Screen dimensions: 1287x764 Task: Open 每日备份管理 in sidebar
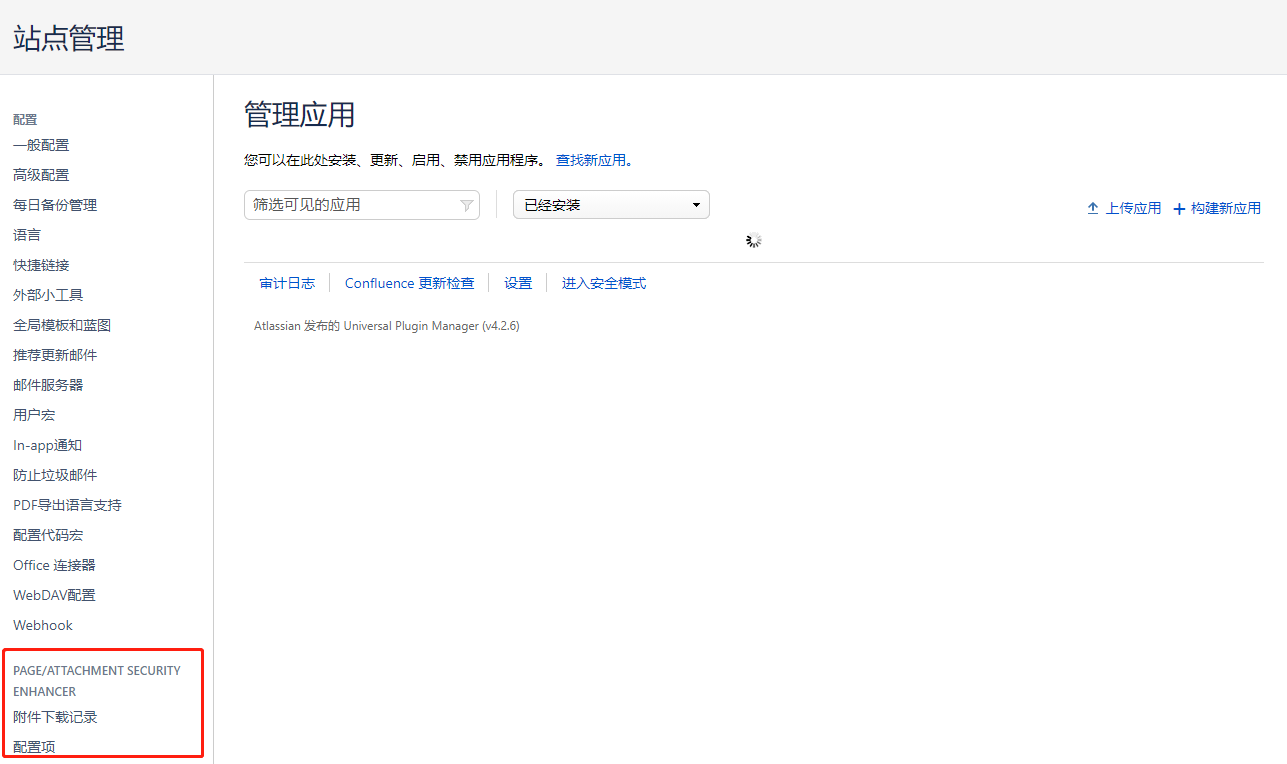pyautogui.click(x=55, y=205)
